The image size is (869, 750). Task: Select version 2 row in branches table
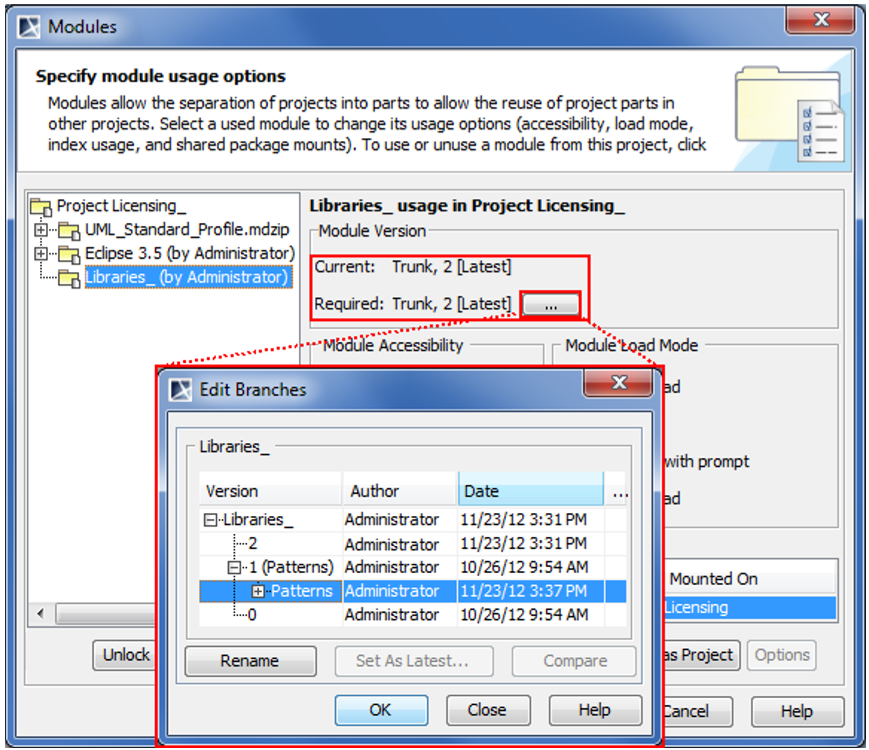coord(413,544)
